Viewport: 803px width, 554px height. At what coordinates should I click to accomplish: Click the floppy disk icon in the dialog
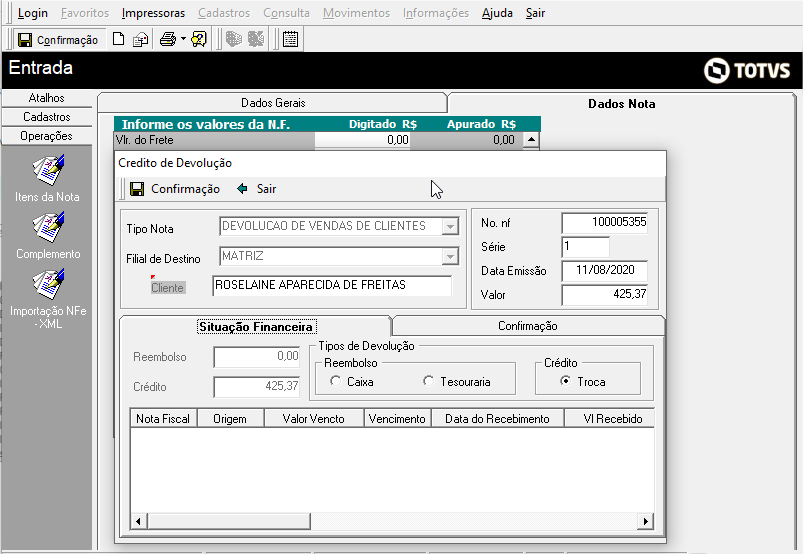pos(137,189)
